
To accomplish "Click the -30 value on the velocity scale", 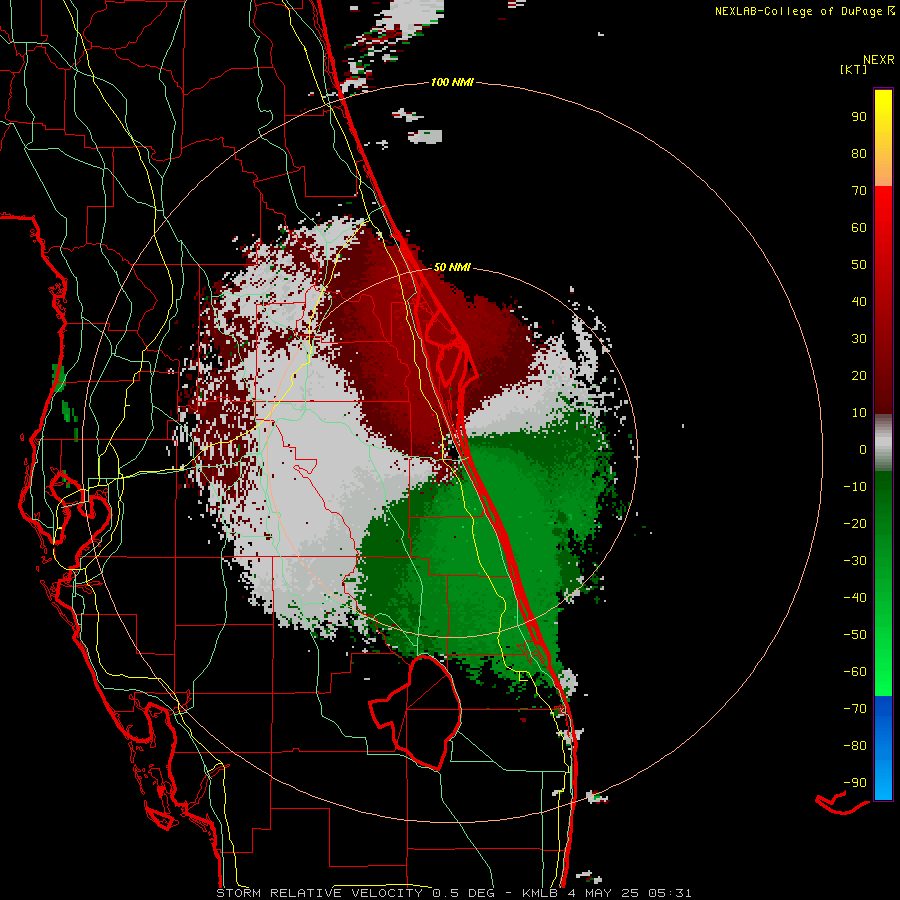I will click(855, 561).
